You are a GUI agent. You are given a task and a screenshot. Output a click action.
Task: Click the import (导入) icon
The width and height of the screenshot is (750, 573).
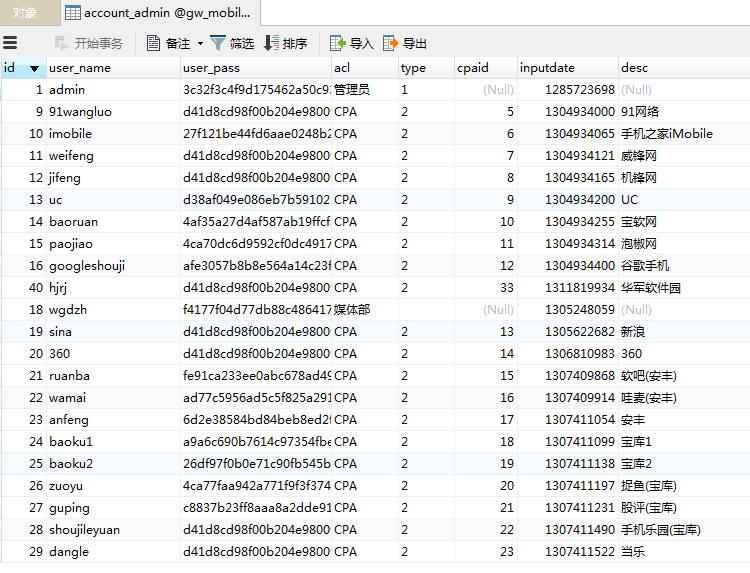(x=338, y=43)
